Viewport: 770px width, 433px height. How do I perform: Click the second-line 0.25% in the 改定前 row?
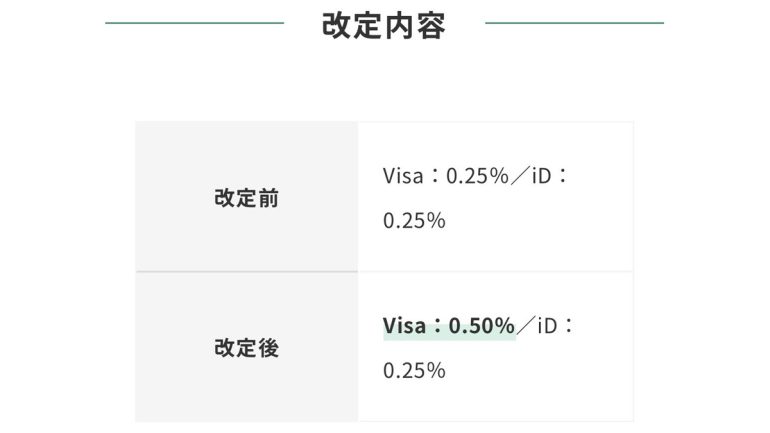414,220
